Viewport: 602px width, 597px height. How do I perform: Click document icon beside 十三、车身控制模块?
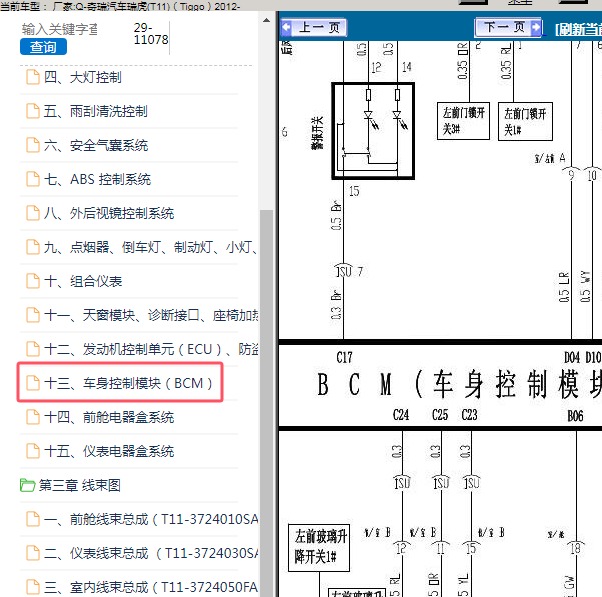click(33, 383)
